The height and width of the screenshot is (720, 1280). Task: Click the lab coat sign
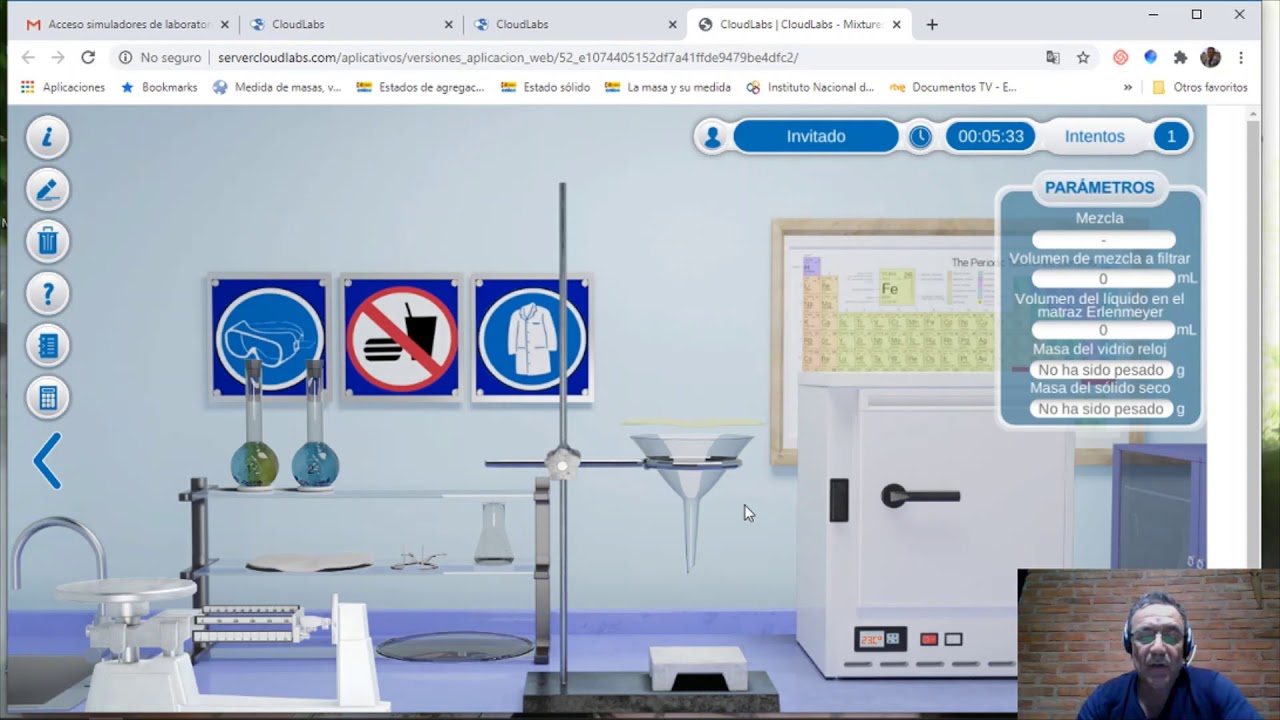click(532, 337)
